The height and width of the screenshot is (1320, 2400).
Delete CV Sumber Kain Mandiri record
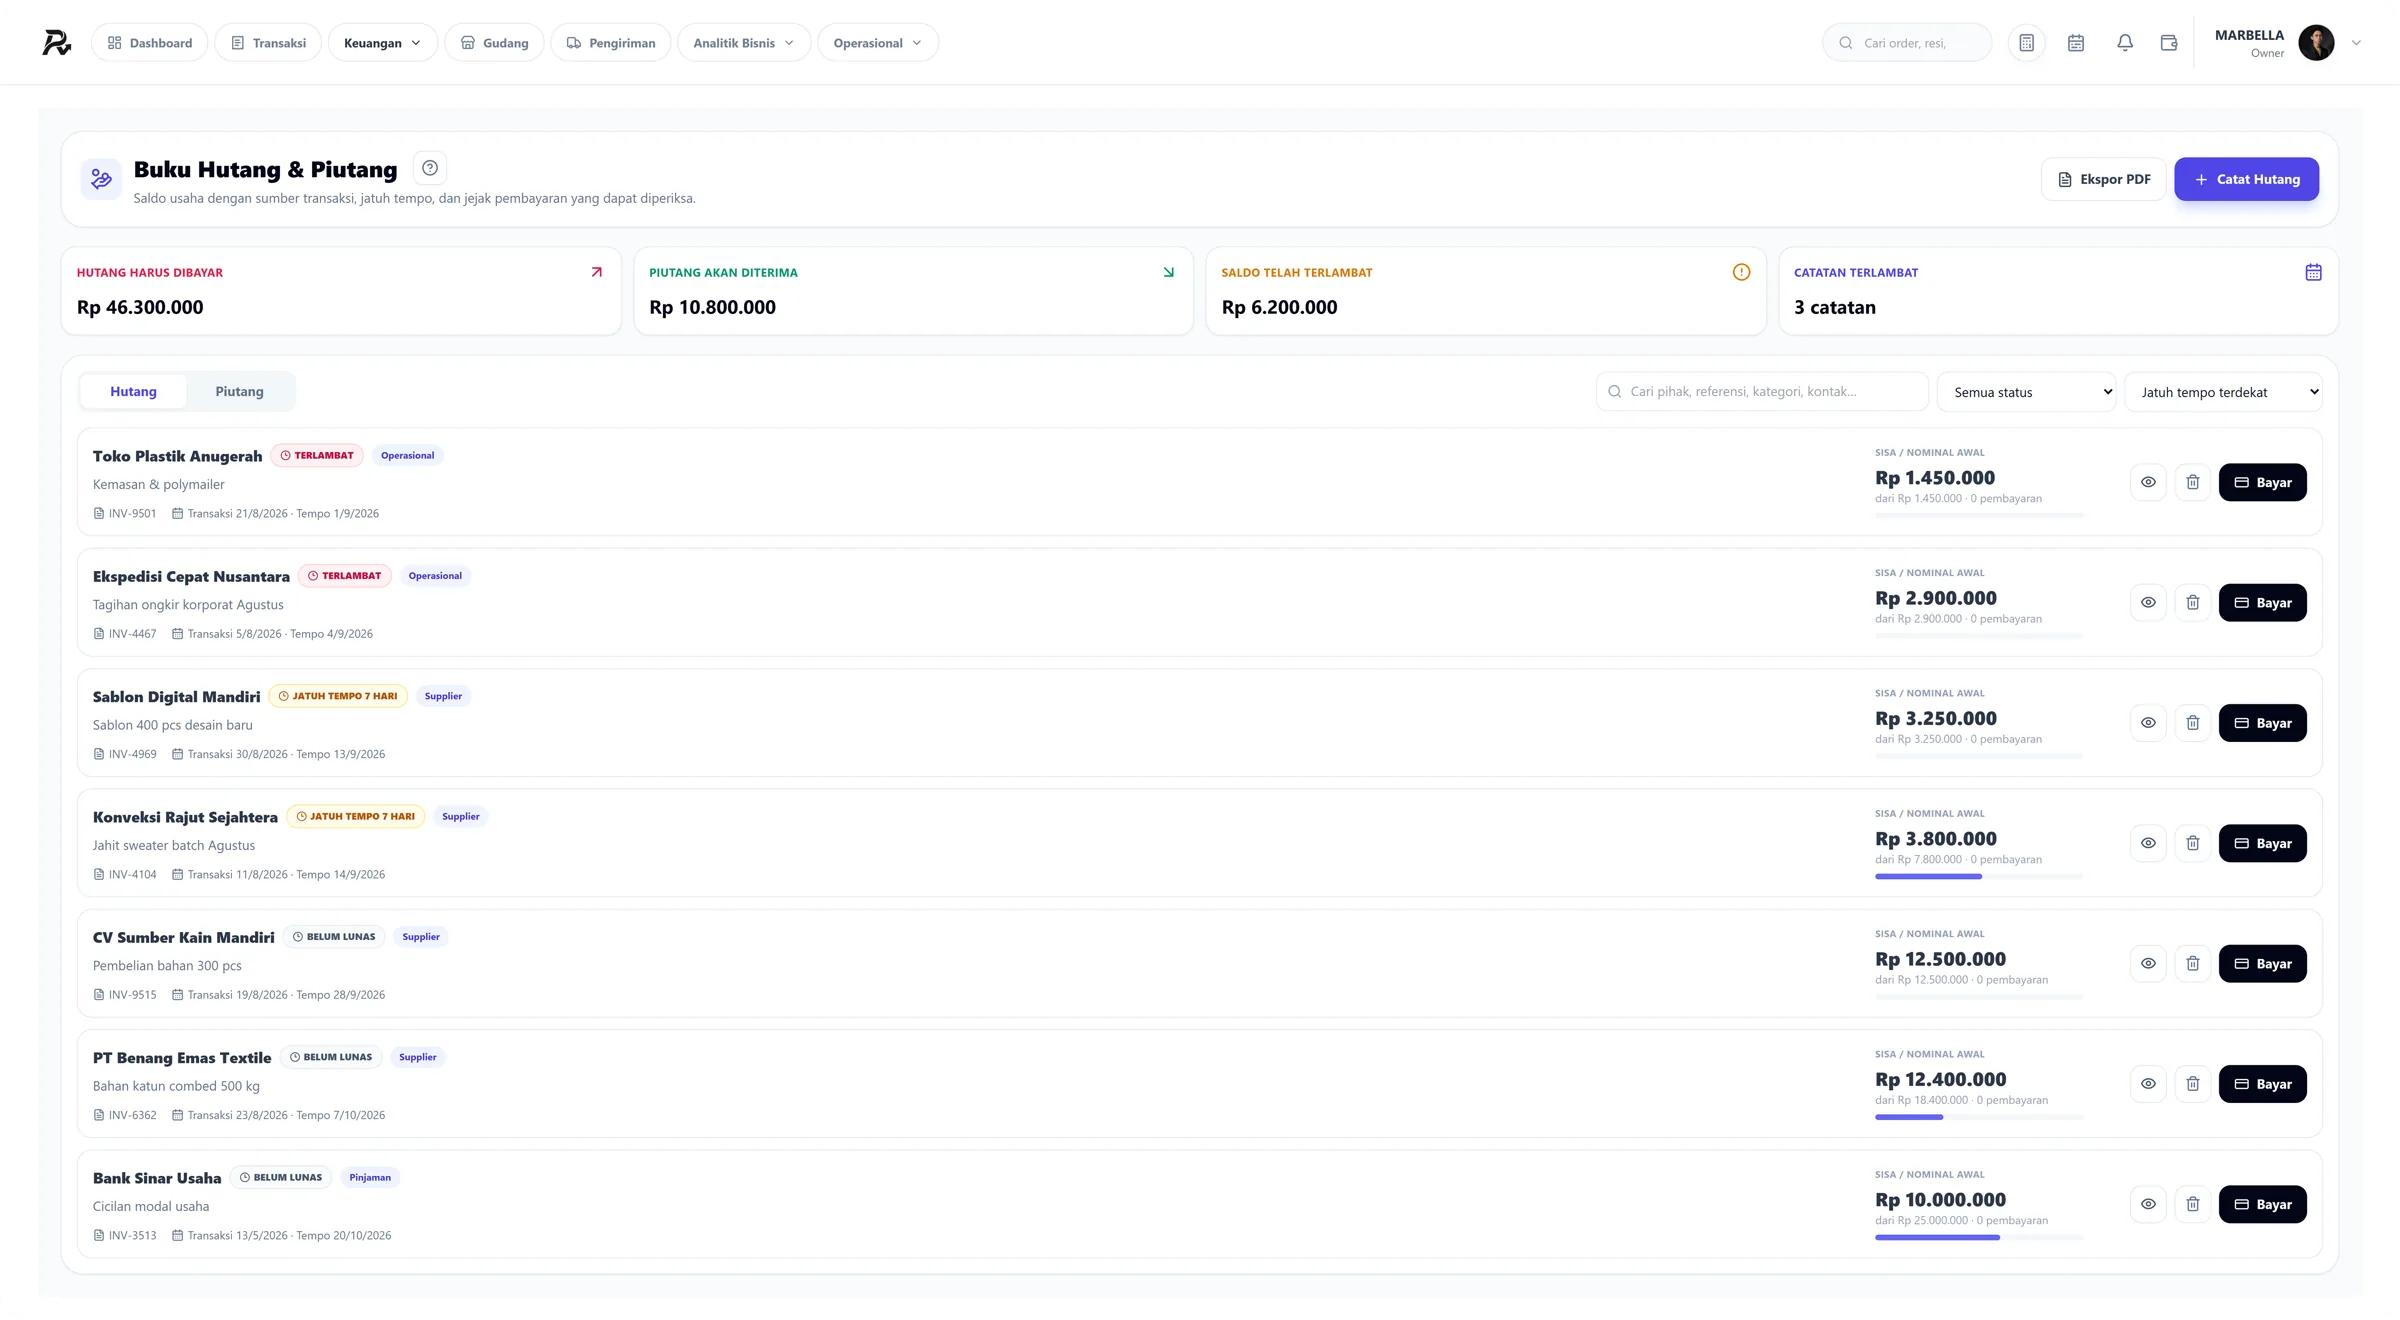[2193, 964]
